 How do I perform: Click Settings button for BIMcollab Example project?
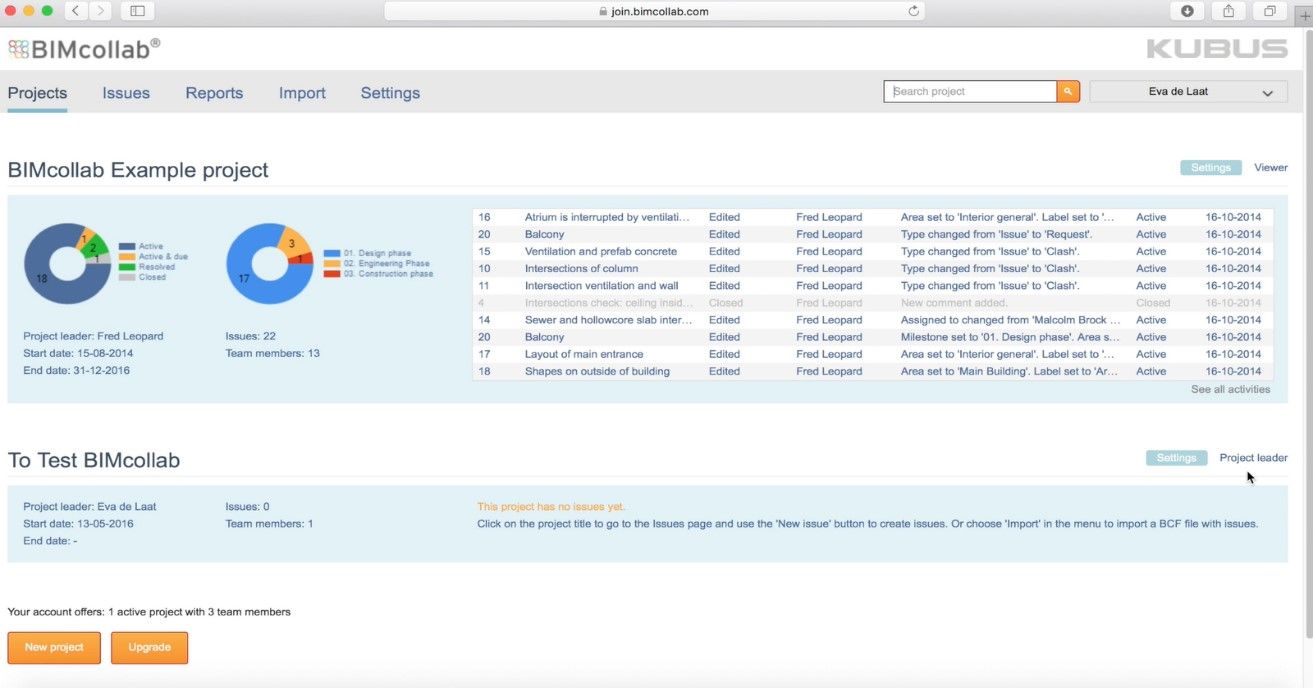(1211, 167)
